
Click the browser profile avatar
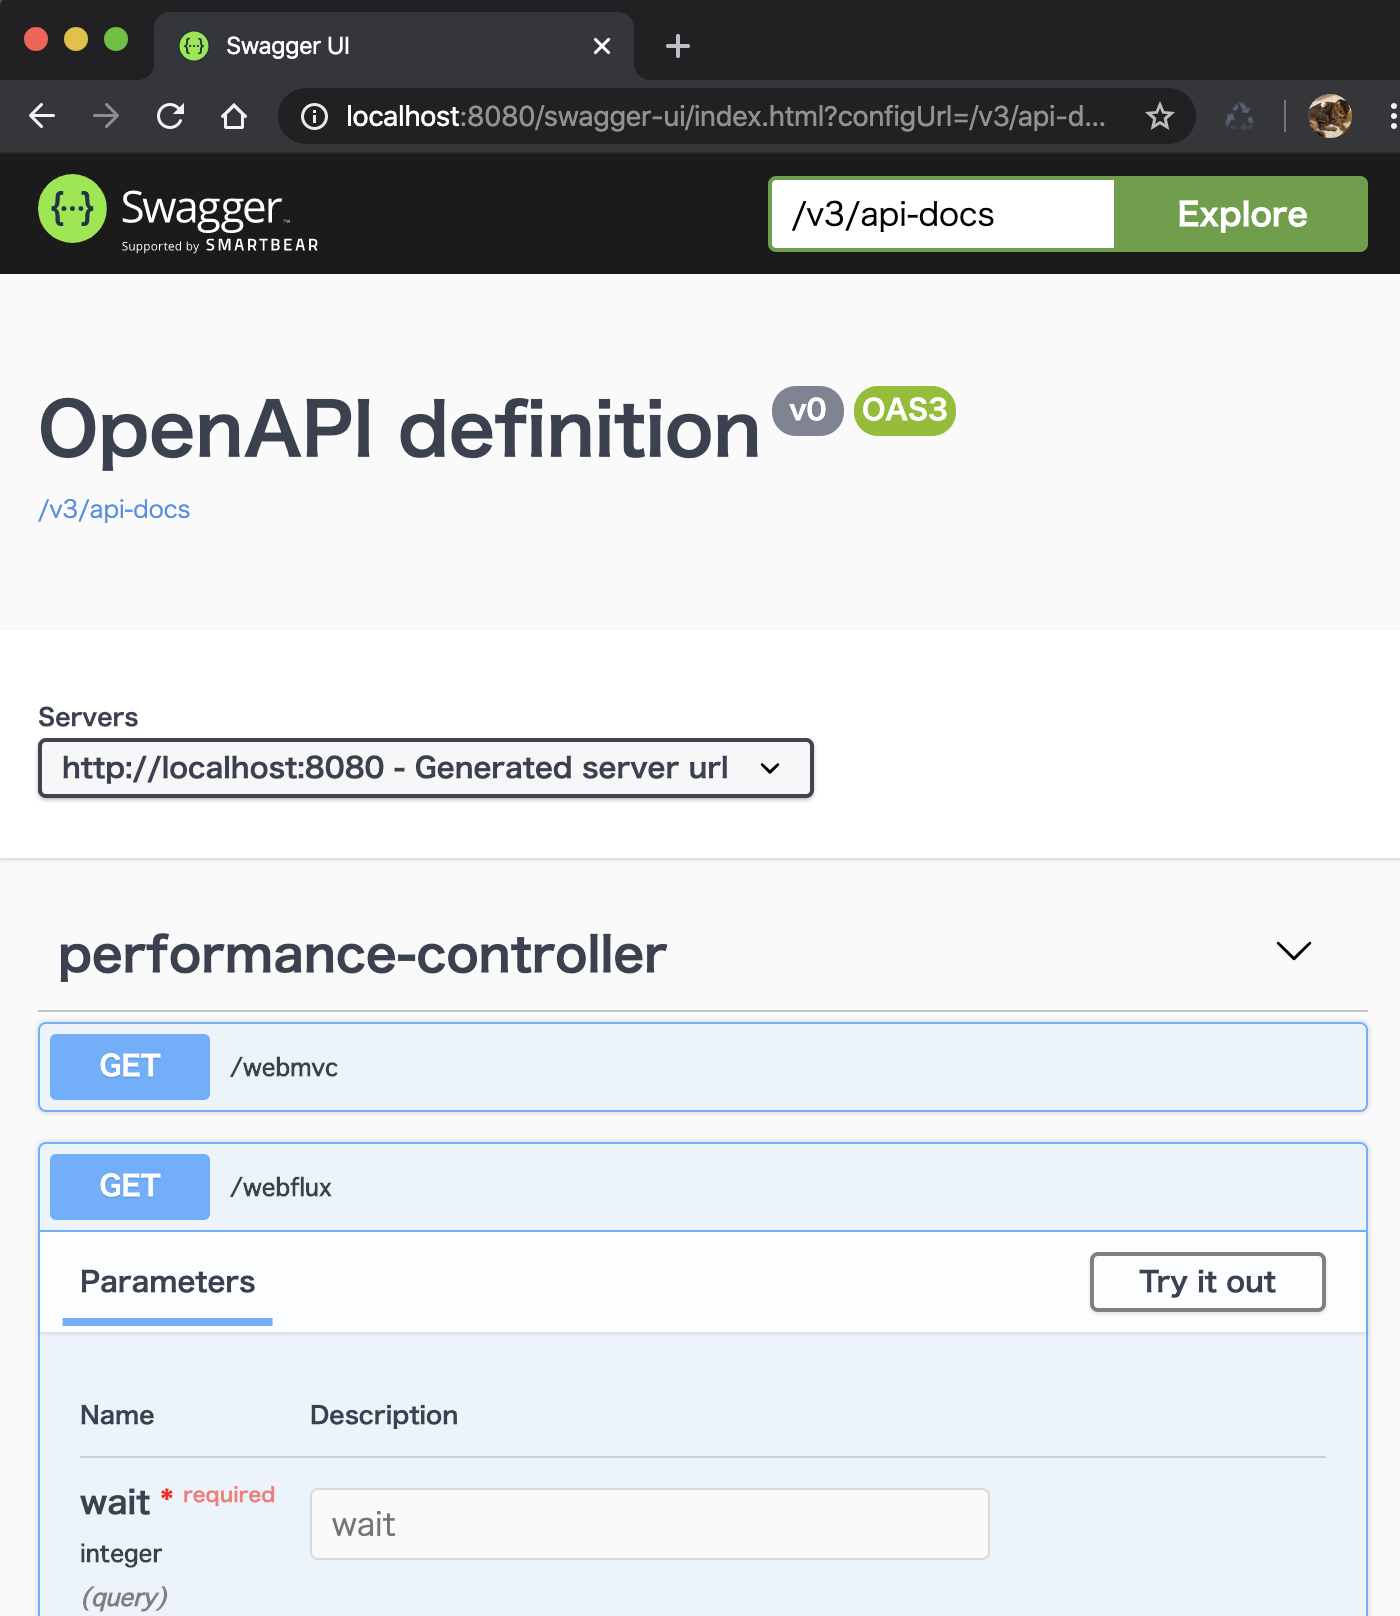1330,116
